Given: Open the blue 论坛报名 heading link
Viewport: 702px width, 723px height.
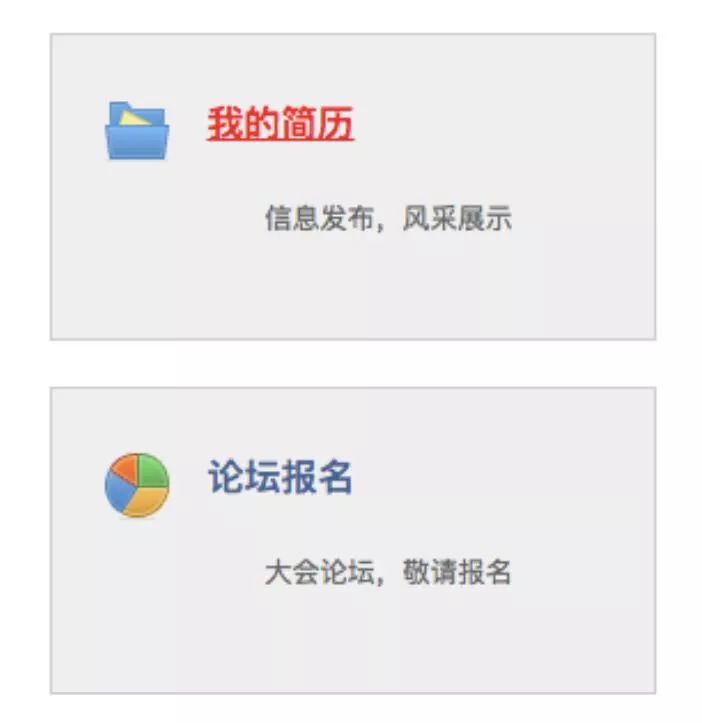Looking at the screenshot, I should pos(280,477).
